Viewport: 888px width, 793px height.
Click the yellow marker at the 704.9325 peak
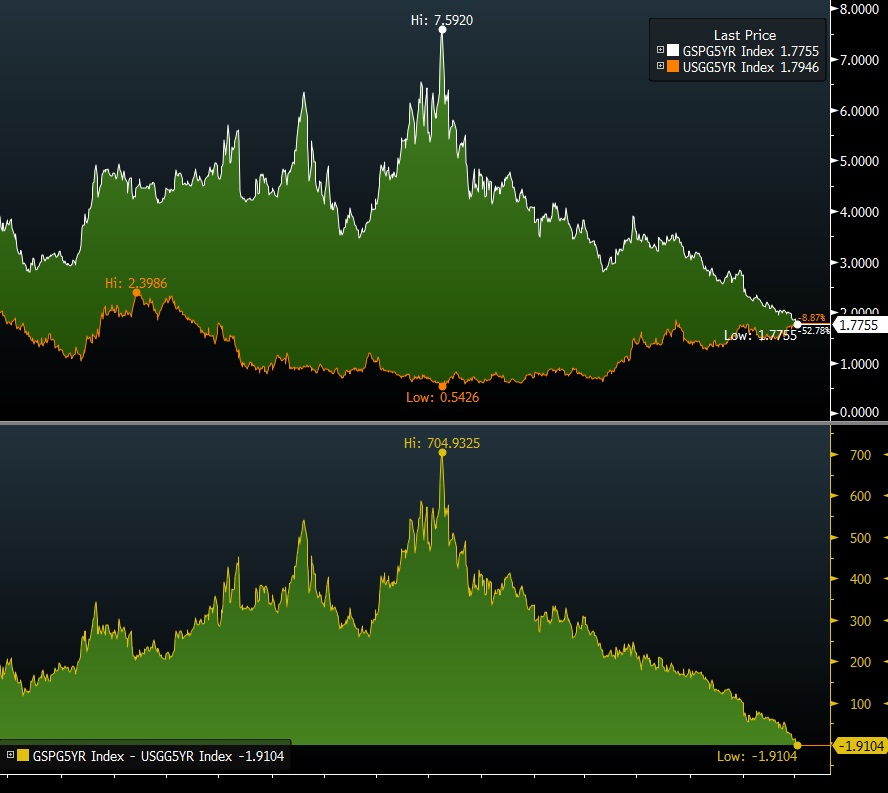point(442,453)
